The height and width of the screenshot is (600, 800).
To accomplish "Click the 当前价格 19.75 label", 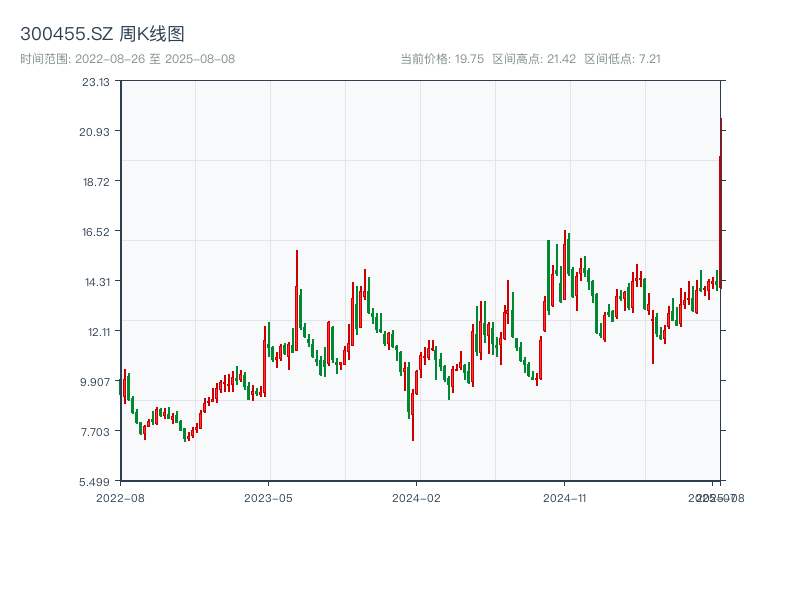I will click(x=441, y=59).
